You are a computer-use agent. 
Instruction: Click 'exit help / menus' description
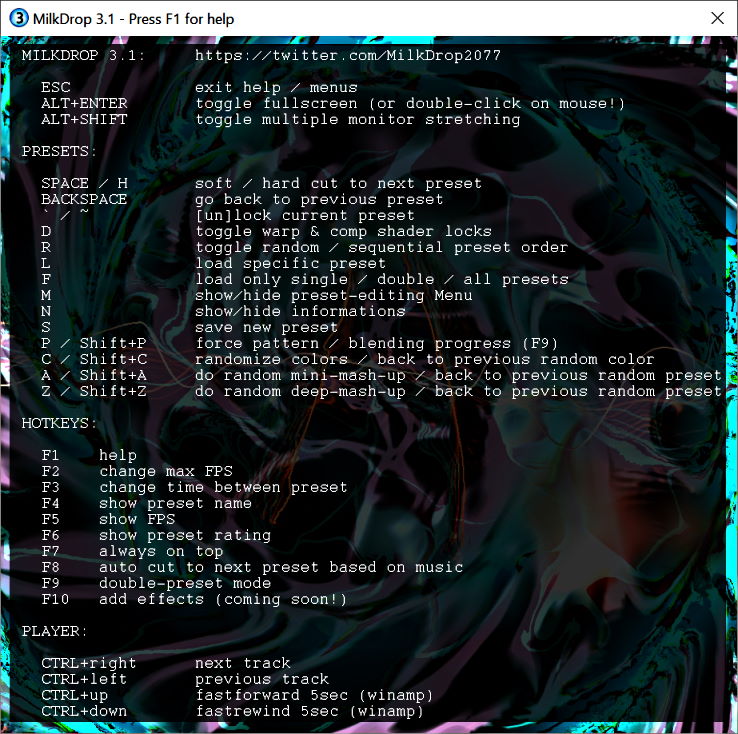click(276, 88)
